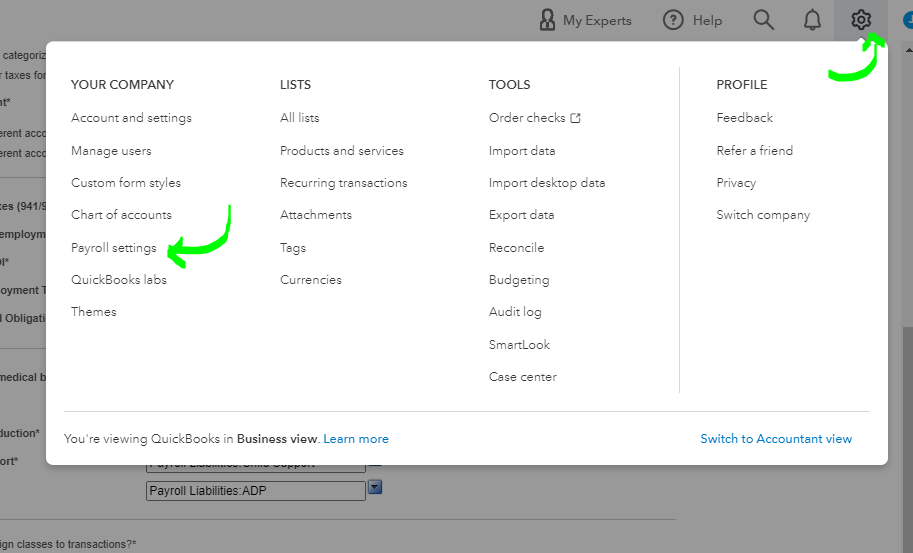Open Products and services
913x553 pixels.
point(342,151)
